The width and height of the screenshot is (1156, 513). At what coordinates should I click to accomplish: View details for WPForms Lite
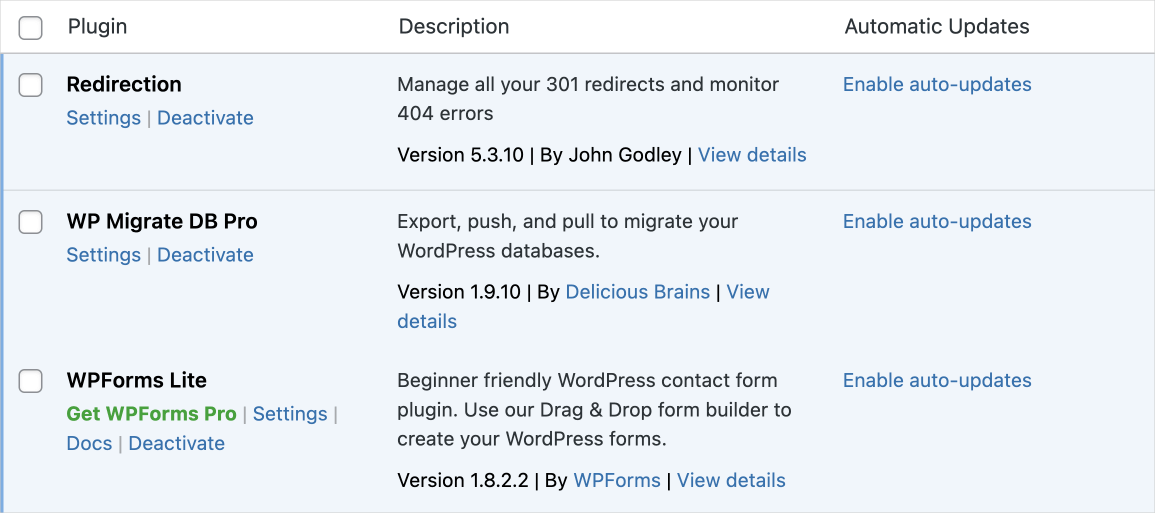(x=731, y=481)
